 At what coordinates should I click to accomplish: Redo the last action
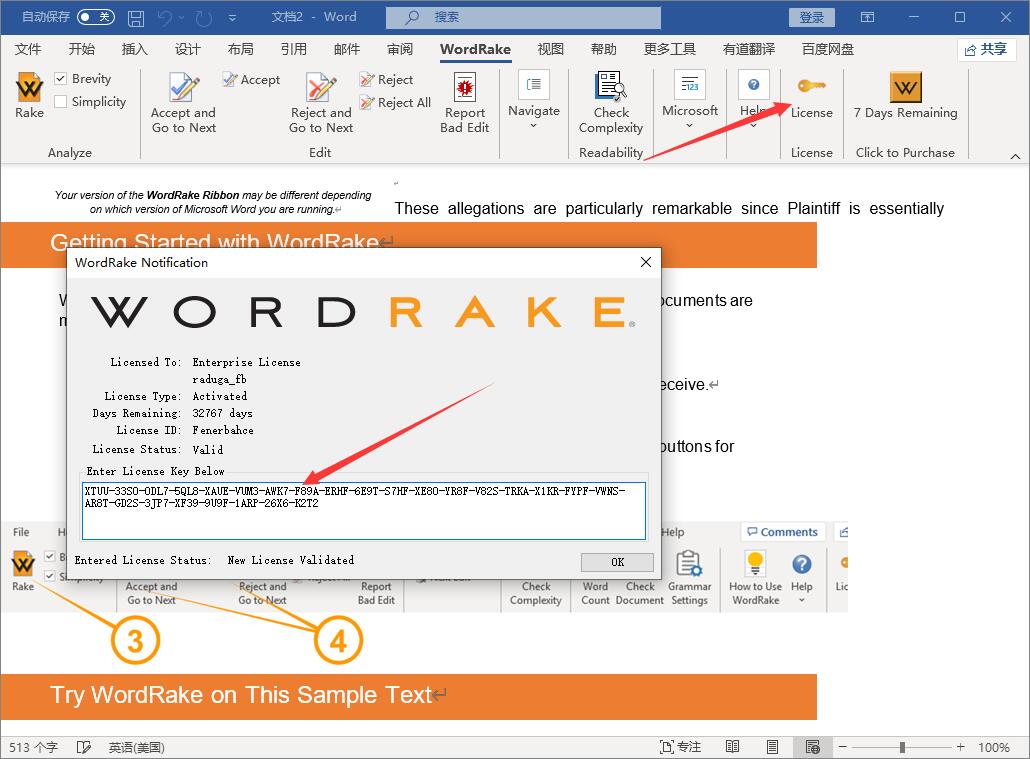pyautogui.click(x=204, y=18)
